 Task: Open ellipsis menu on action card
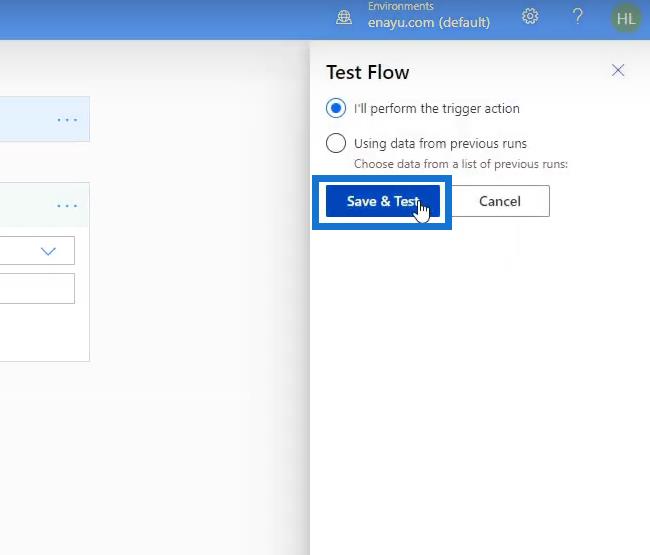67,206
